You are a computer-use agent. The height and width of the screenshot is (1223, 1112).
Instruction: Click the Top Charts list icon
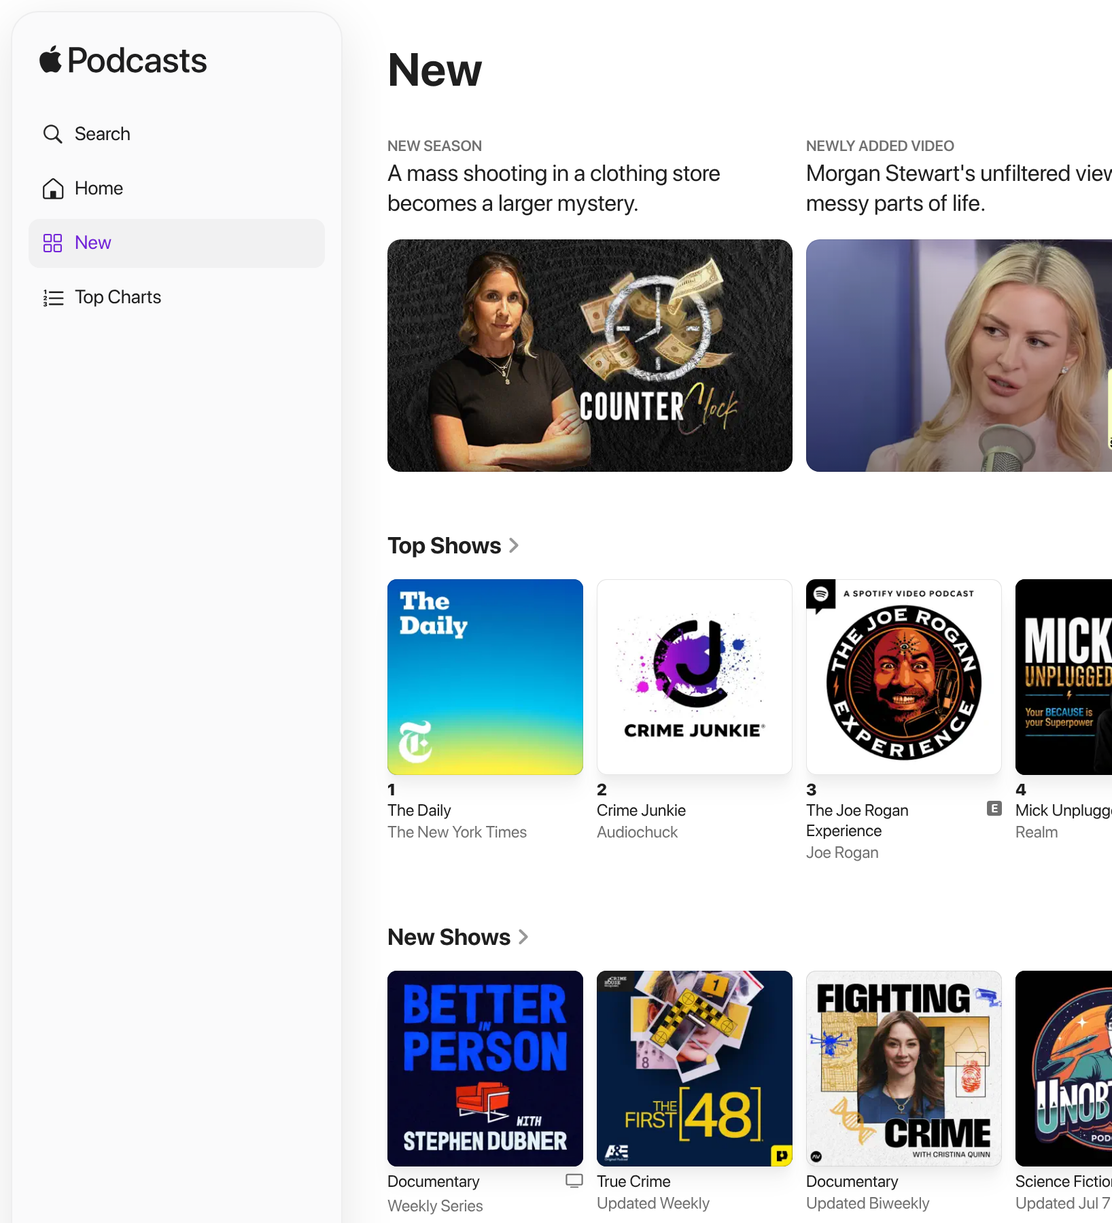coord(53,297)
